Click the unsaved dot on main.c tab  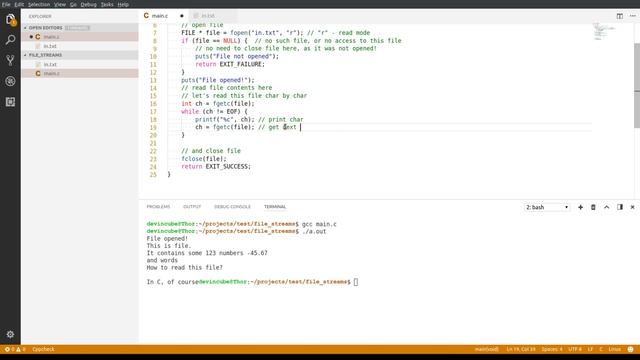coord(182,16)
